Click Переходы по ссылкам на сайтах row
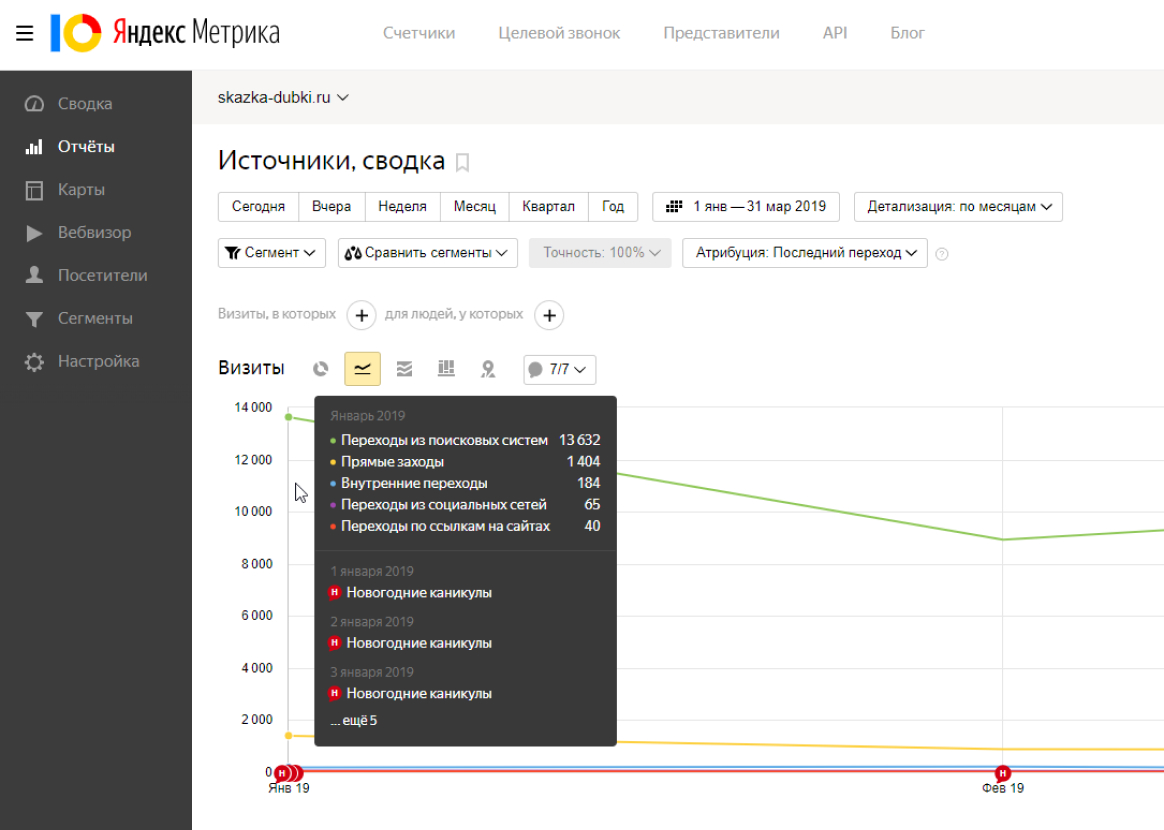 [465, 526]
